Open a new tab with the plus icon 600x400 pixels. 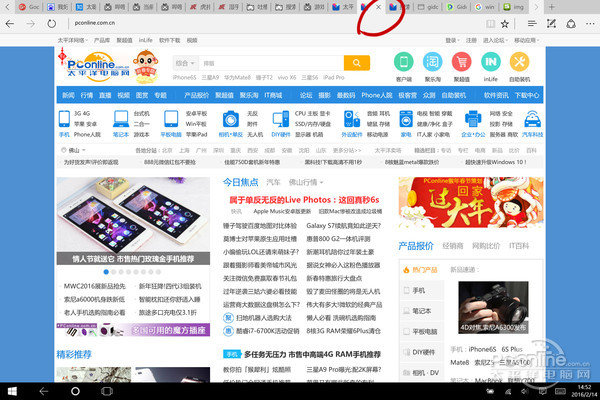[551, 7]
